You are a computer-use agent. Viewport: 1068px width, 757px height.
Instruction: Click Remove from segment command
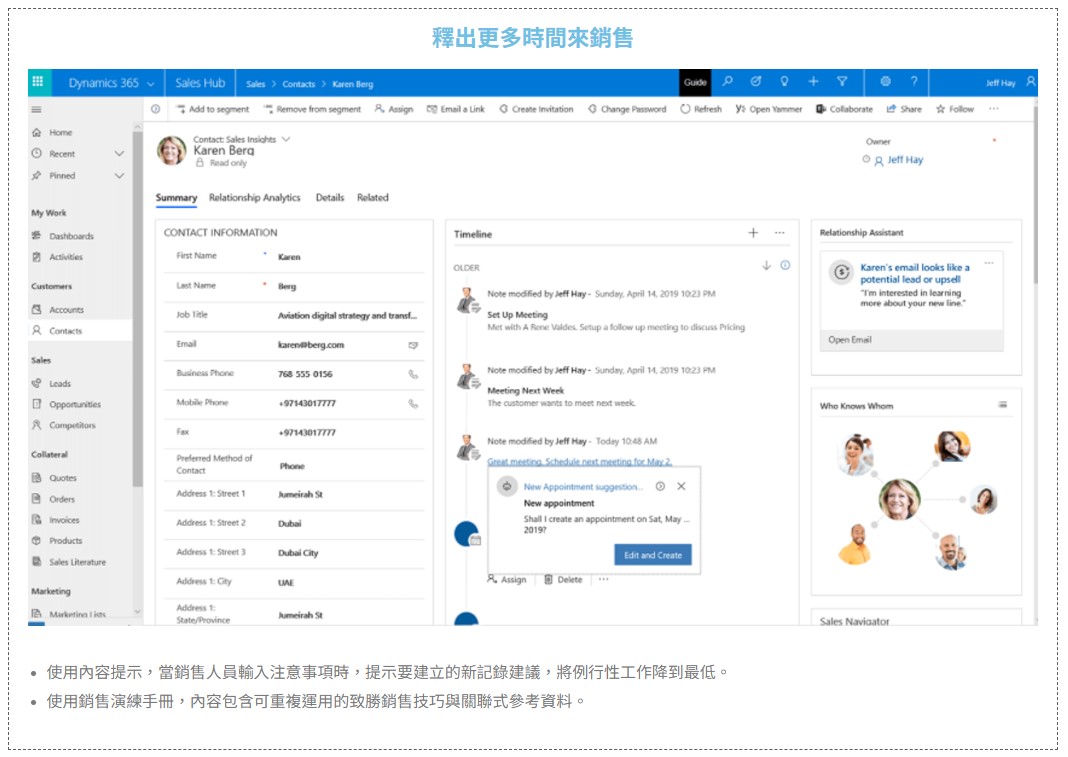coord(312,109)
